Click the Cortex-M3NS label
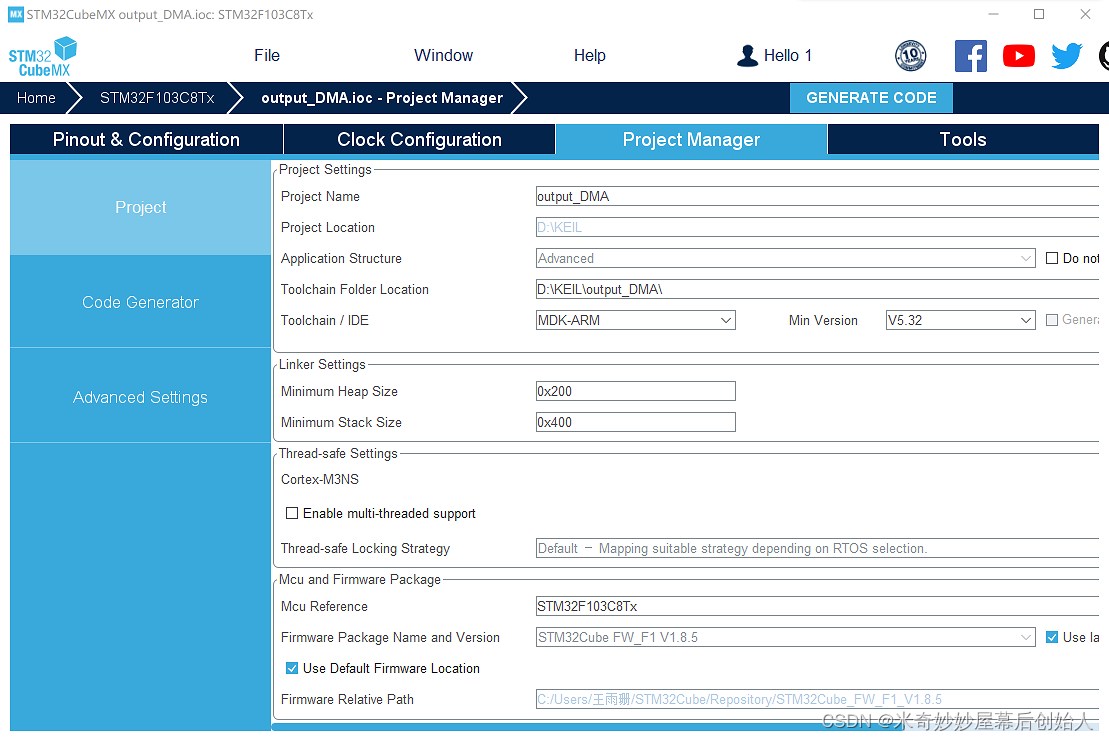 [320, 479]
